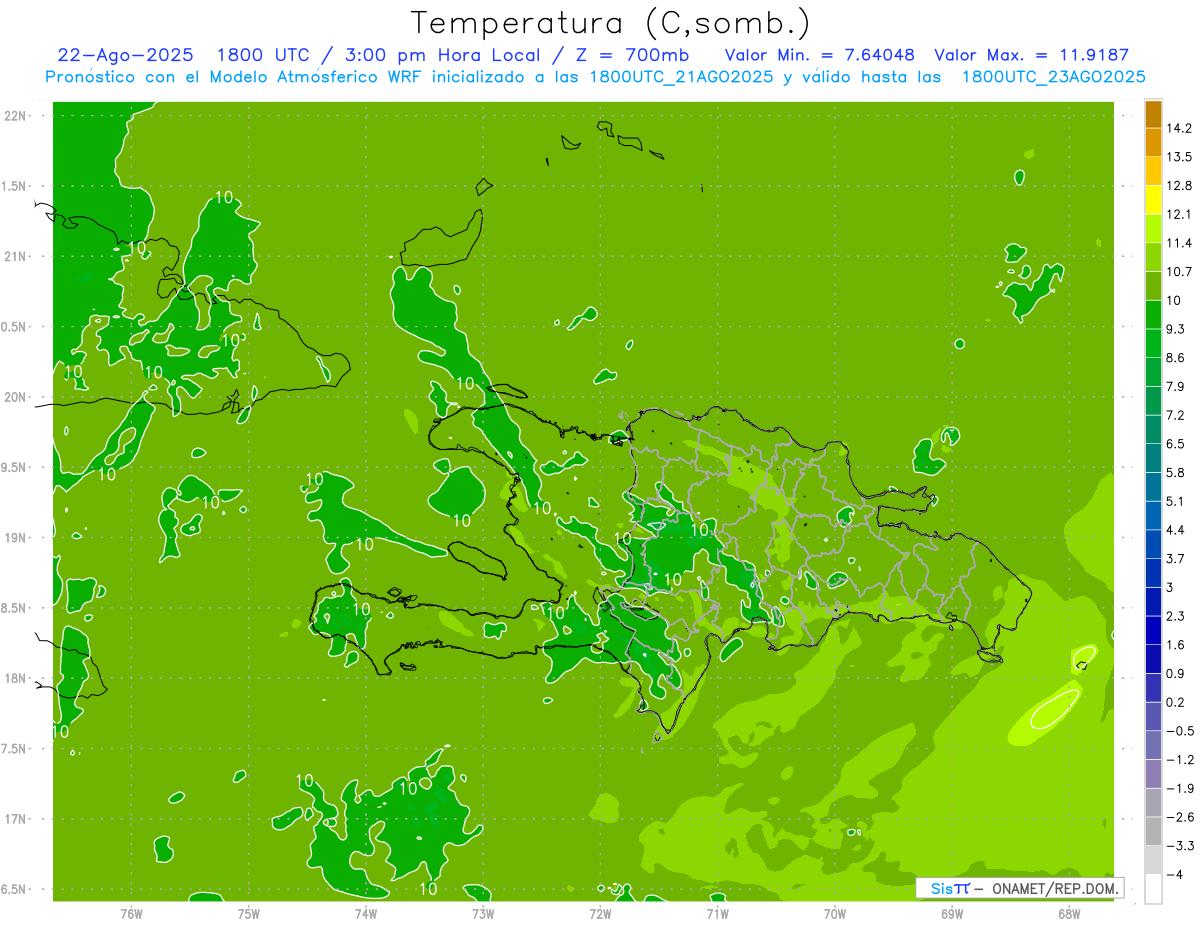The height and width of the screenshot is (927, 1200).
Task: Click the legend value "10.7"
Action: pos(1179,272)
